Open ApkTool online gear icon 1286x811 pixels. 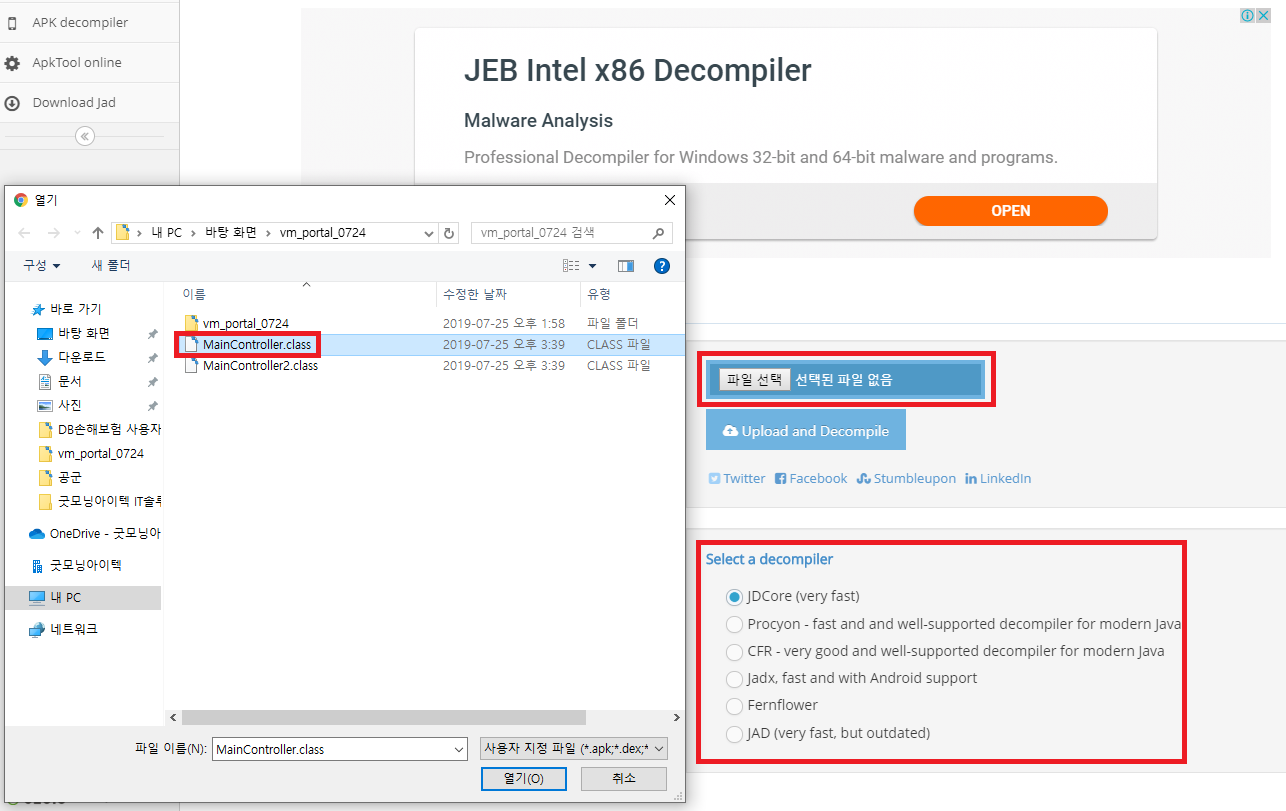[12, 63]
